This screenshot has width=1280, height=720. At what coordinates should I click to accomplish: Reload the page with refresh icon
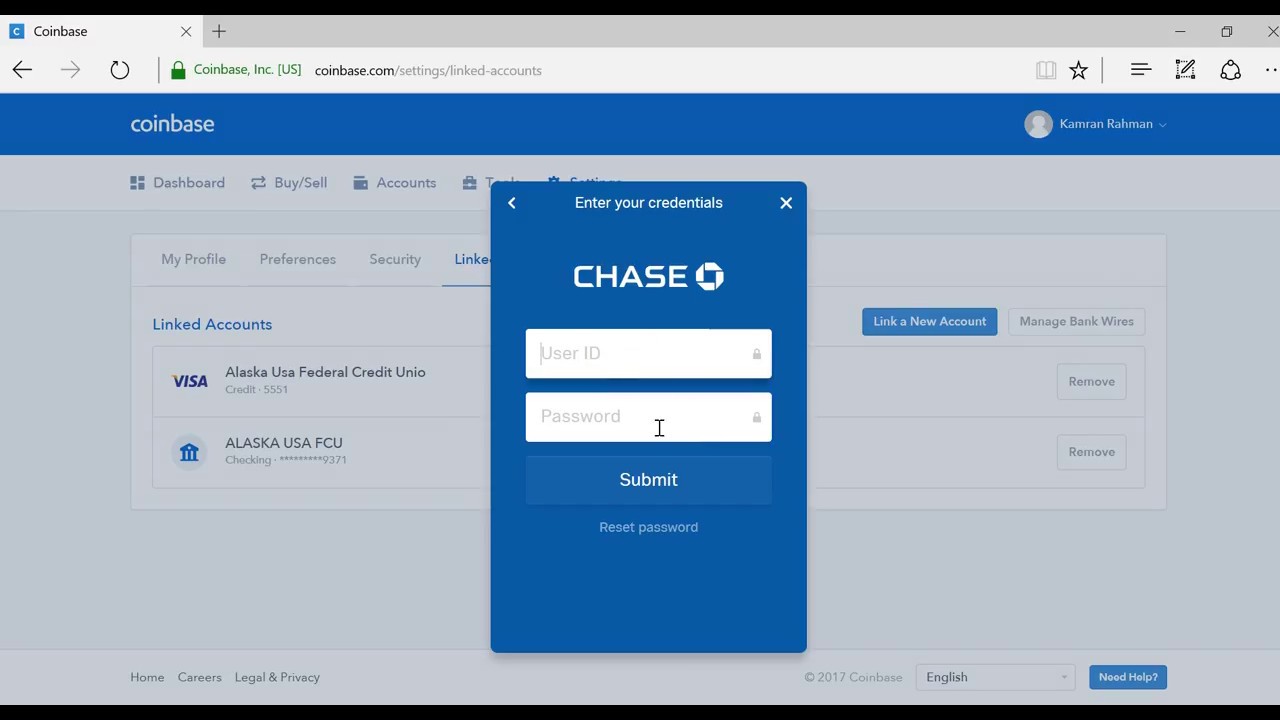[x=120, y=70]
